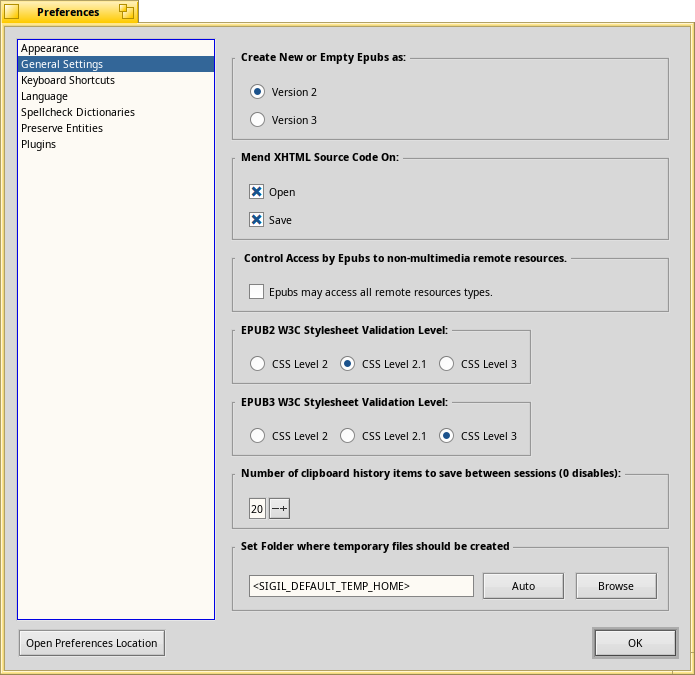Viewport: 695px width, 675px height.
Task: Select General Settings in the sidebar
Action: point(116,64)
